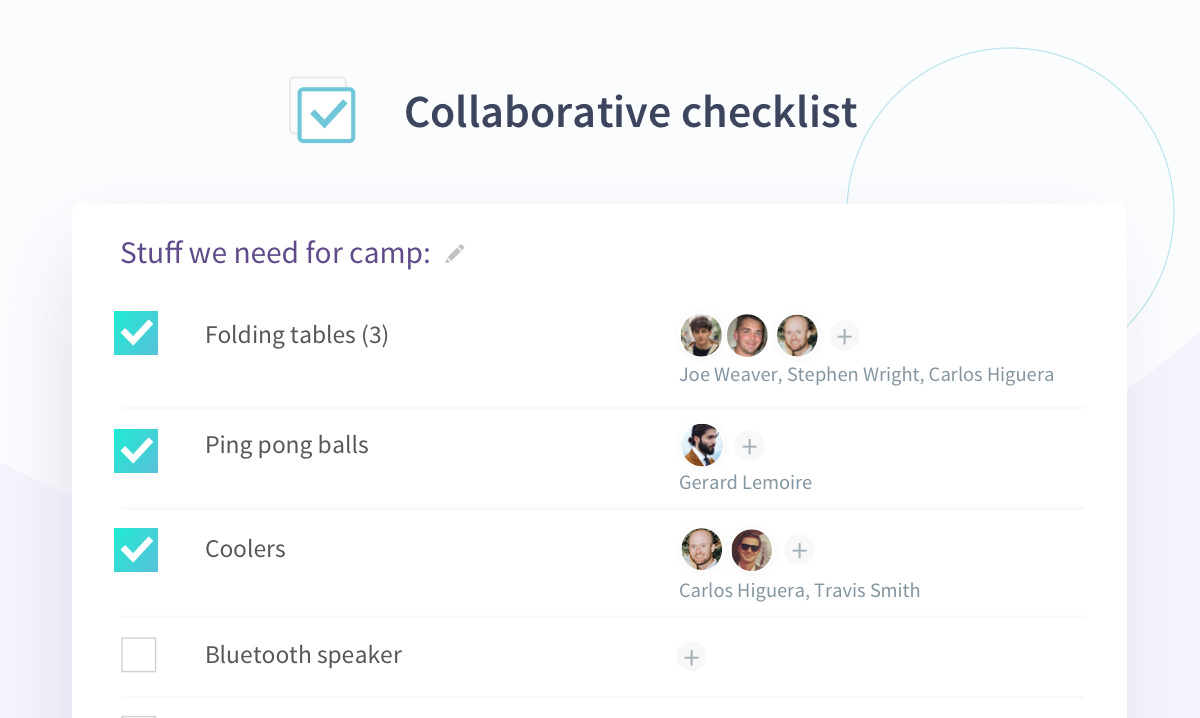The height and width of the screenshot is (718, 1200).
Task: Click the collaborative checklist logo icon
Action: coord(324,111)
